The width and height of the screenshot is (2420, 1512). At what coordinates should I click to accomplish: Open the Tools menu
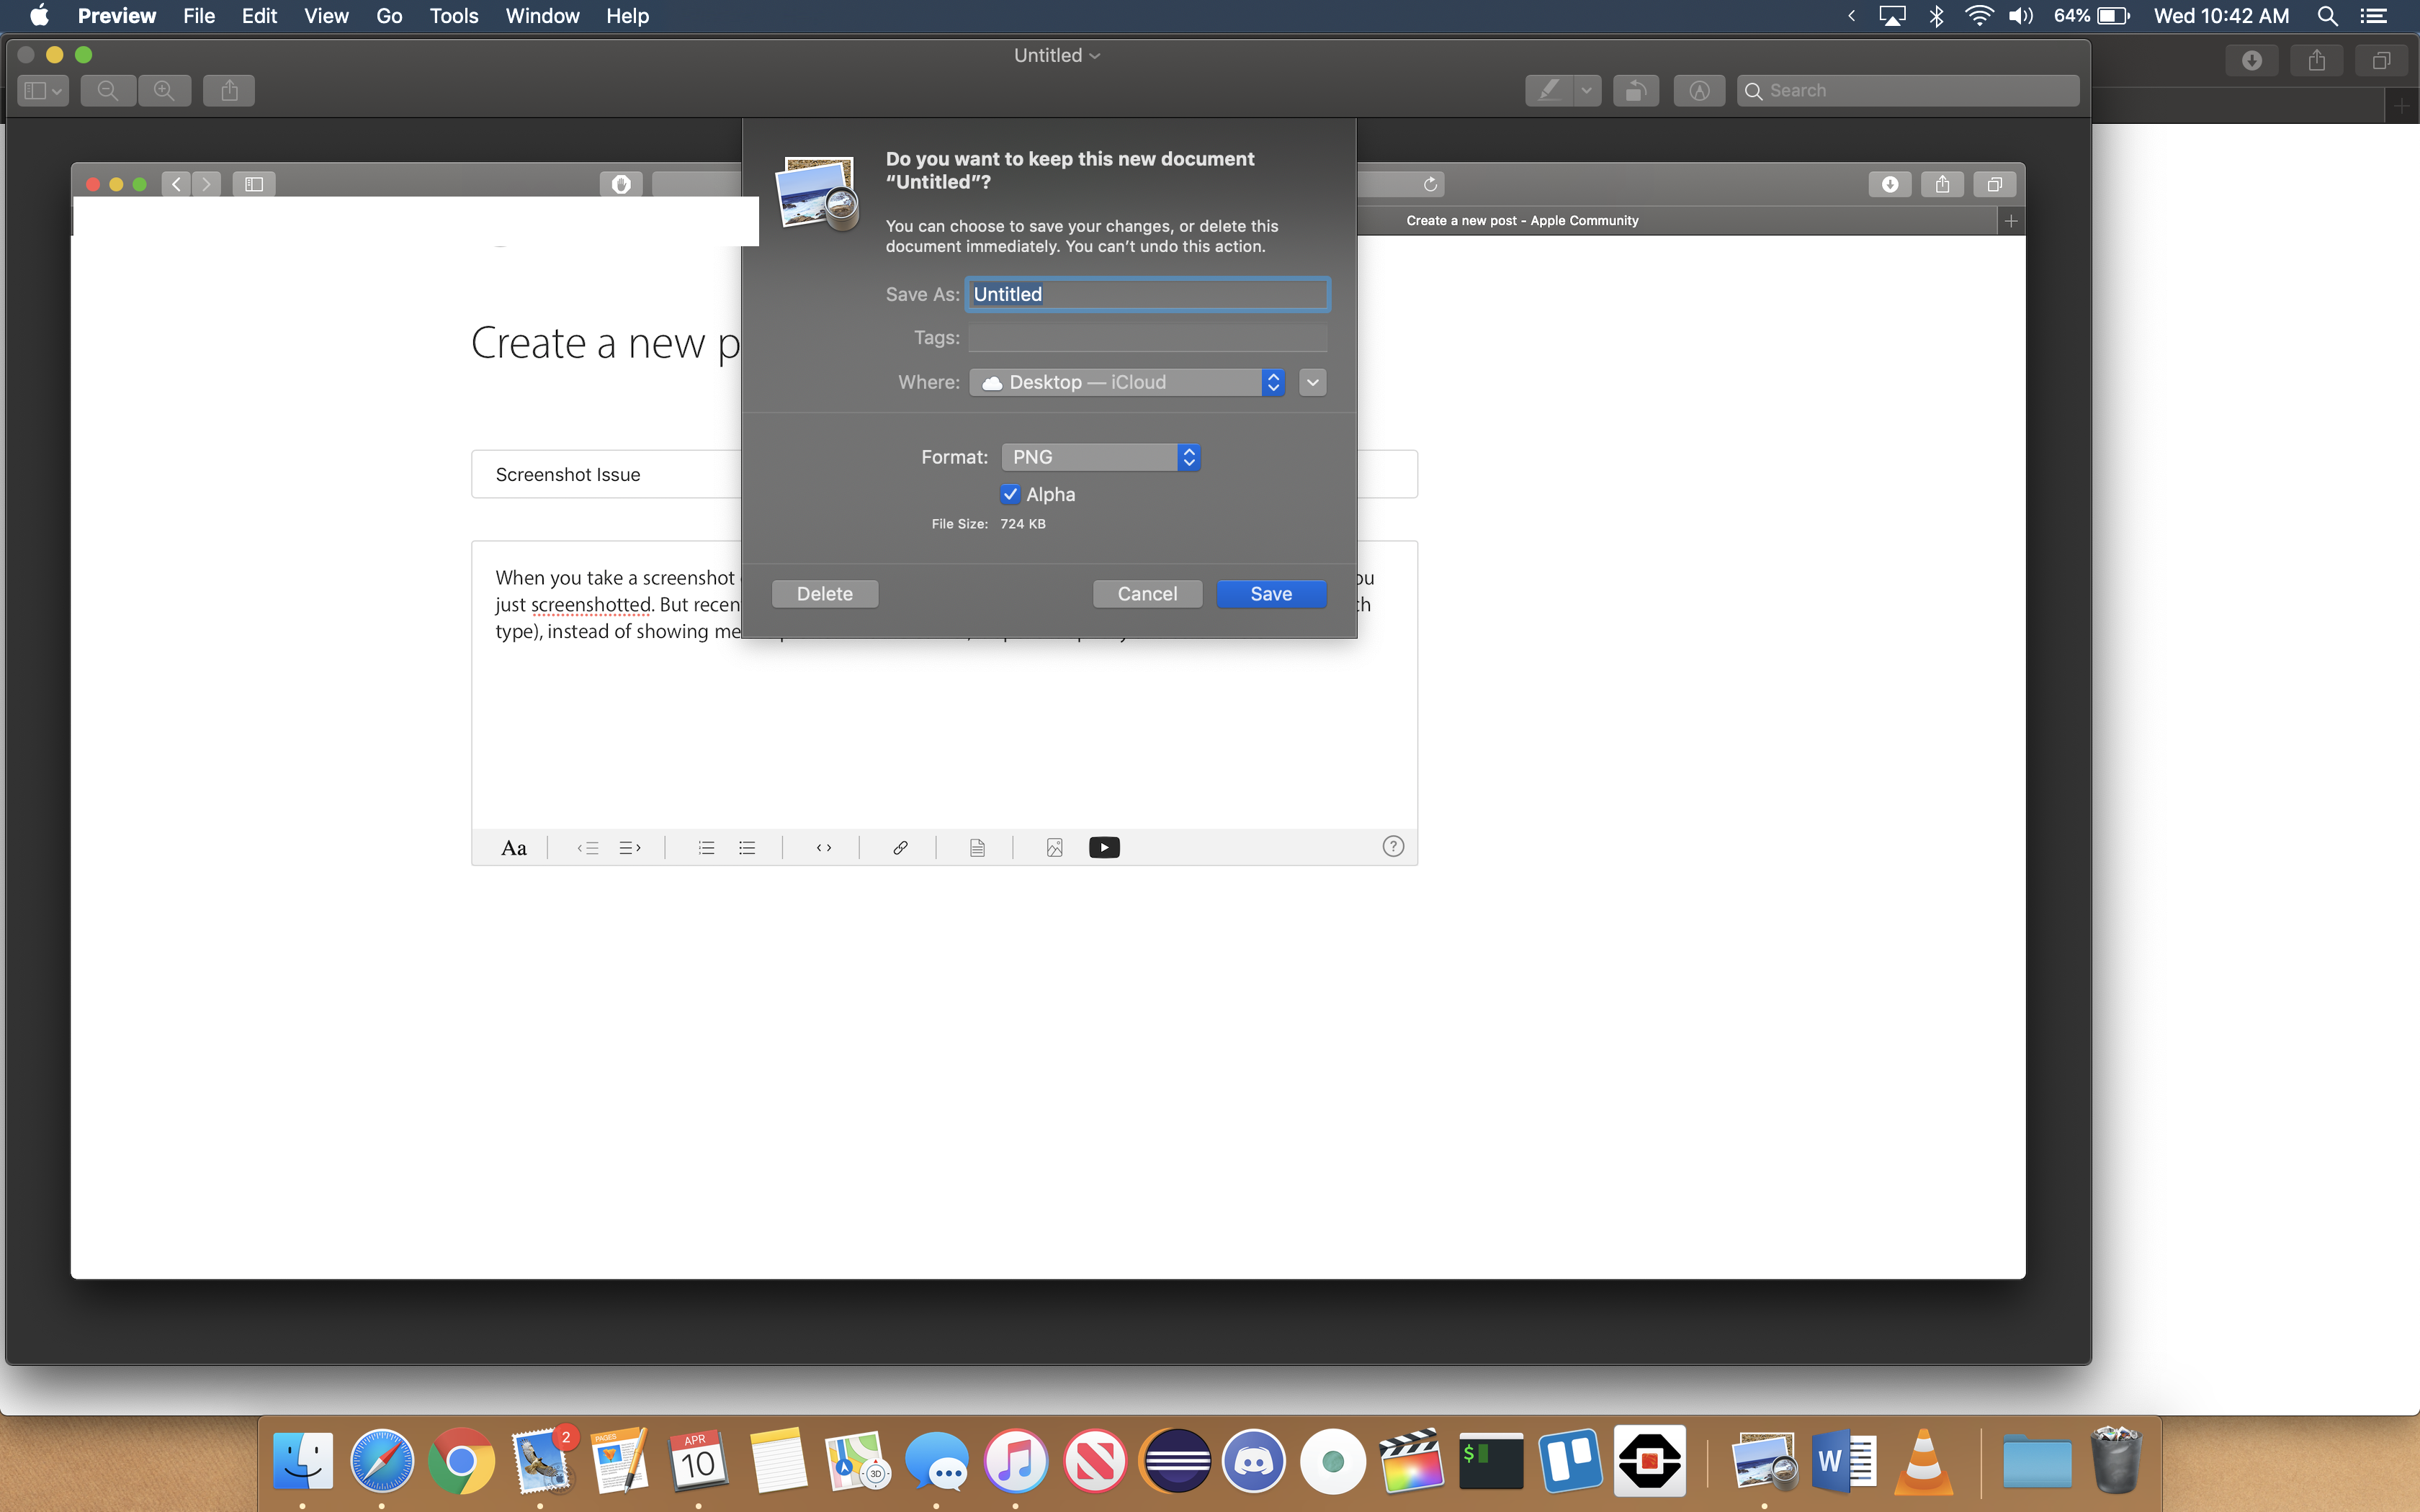[453, 16]
